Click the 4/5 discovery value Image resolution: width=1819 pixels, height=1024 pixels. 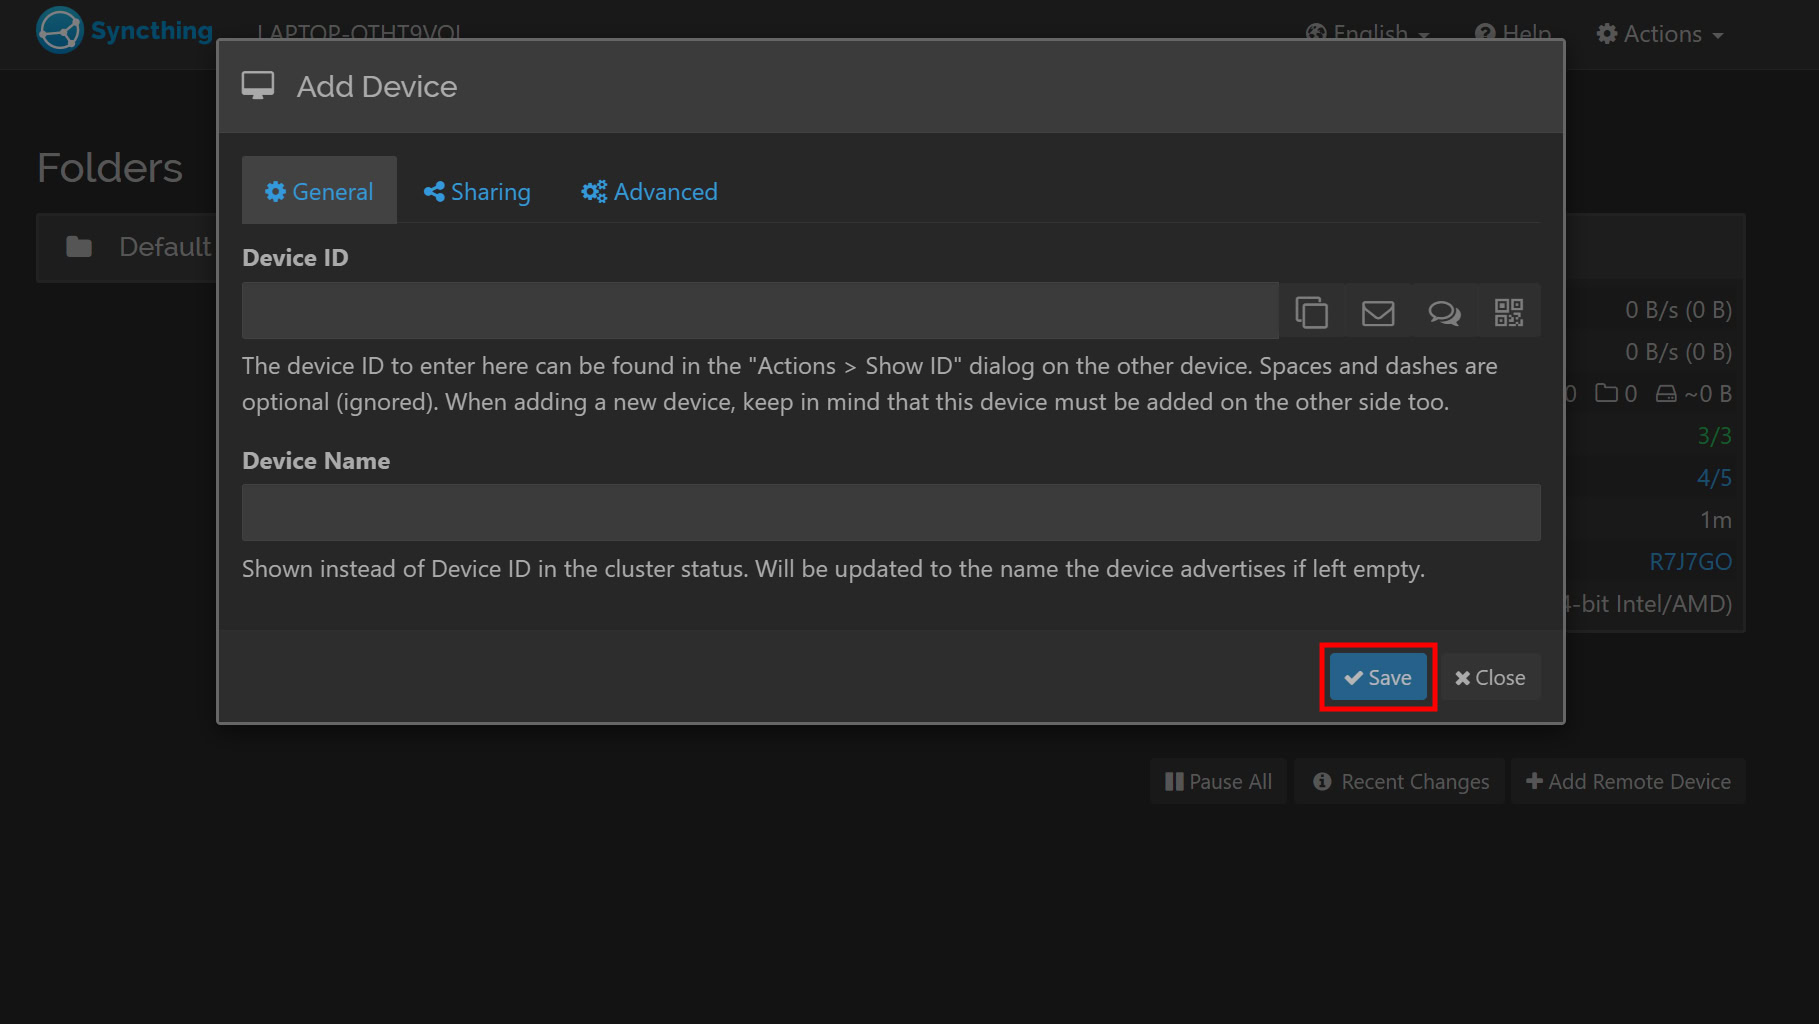click(1714, 478)
